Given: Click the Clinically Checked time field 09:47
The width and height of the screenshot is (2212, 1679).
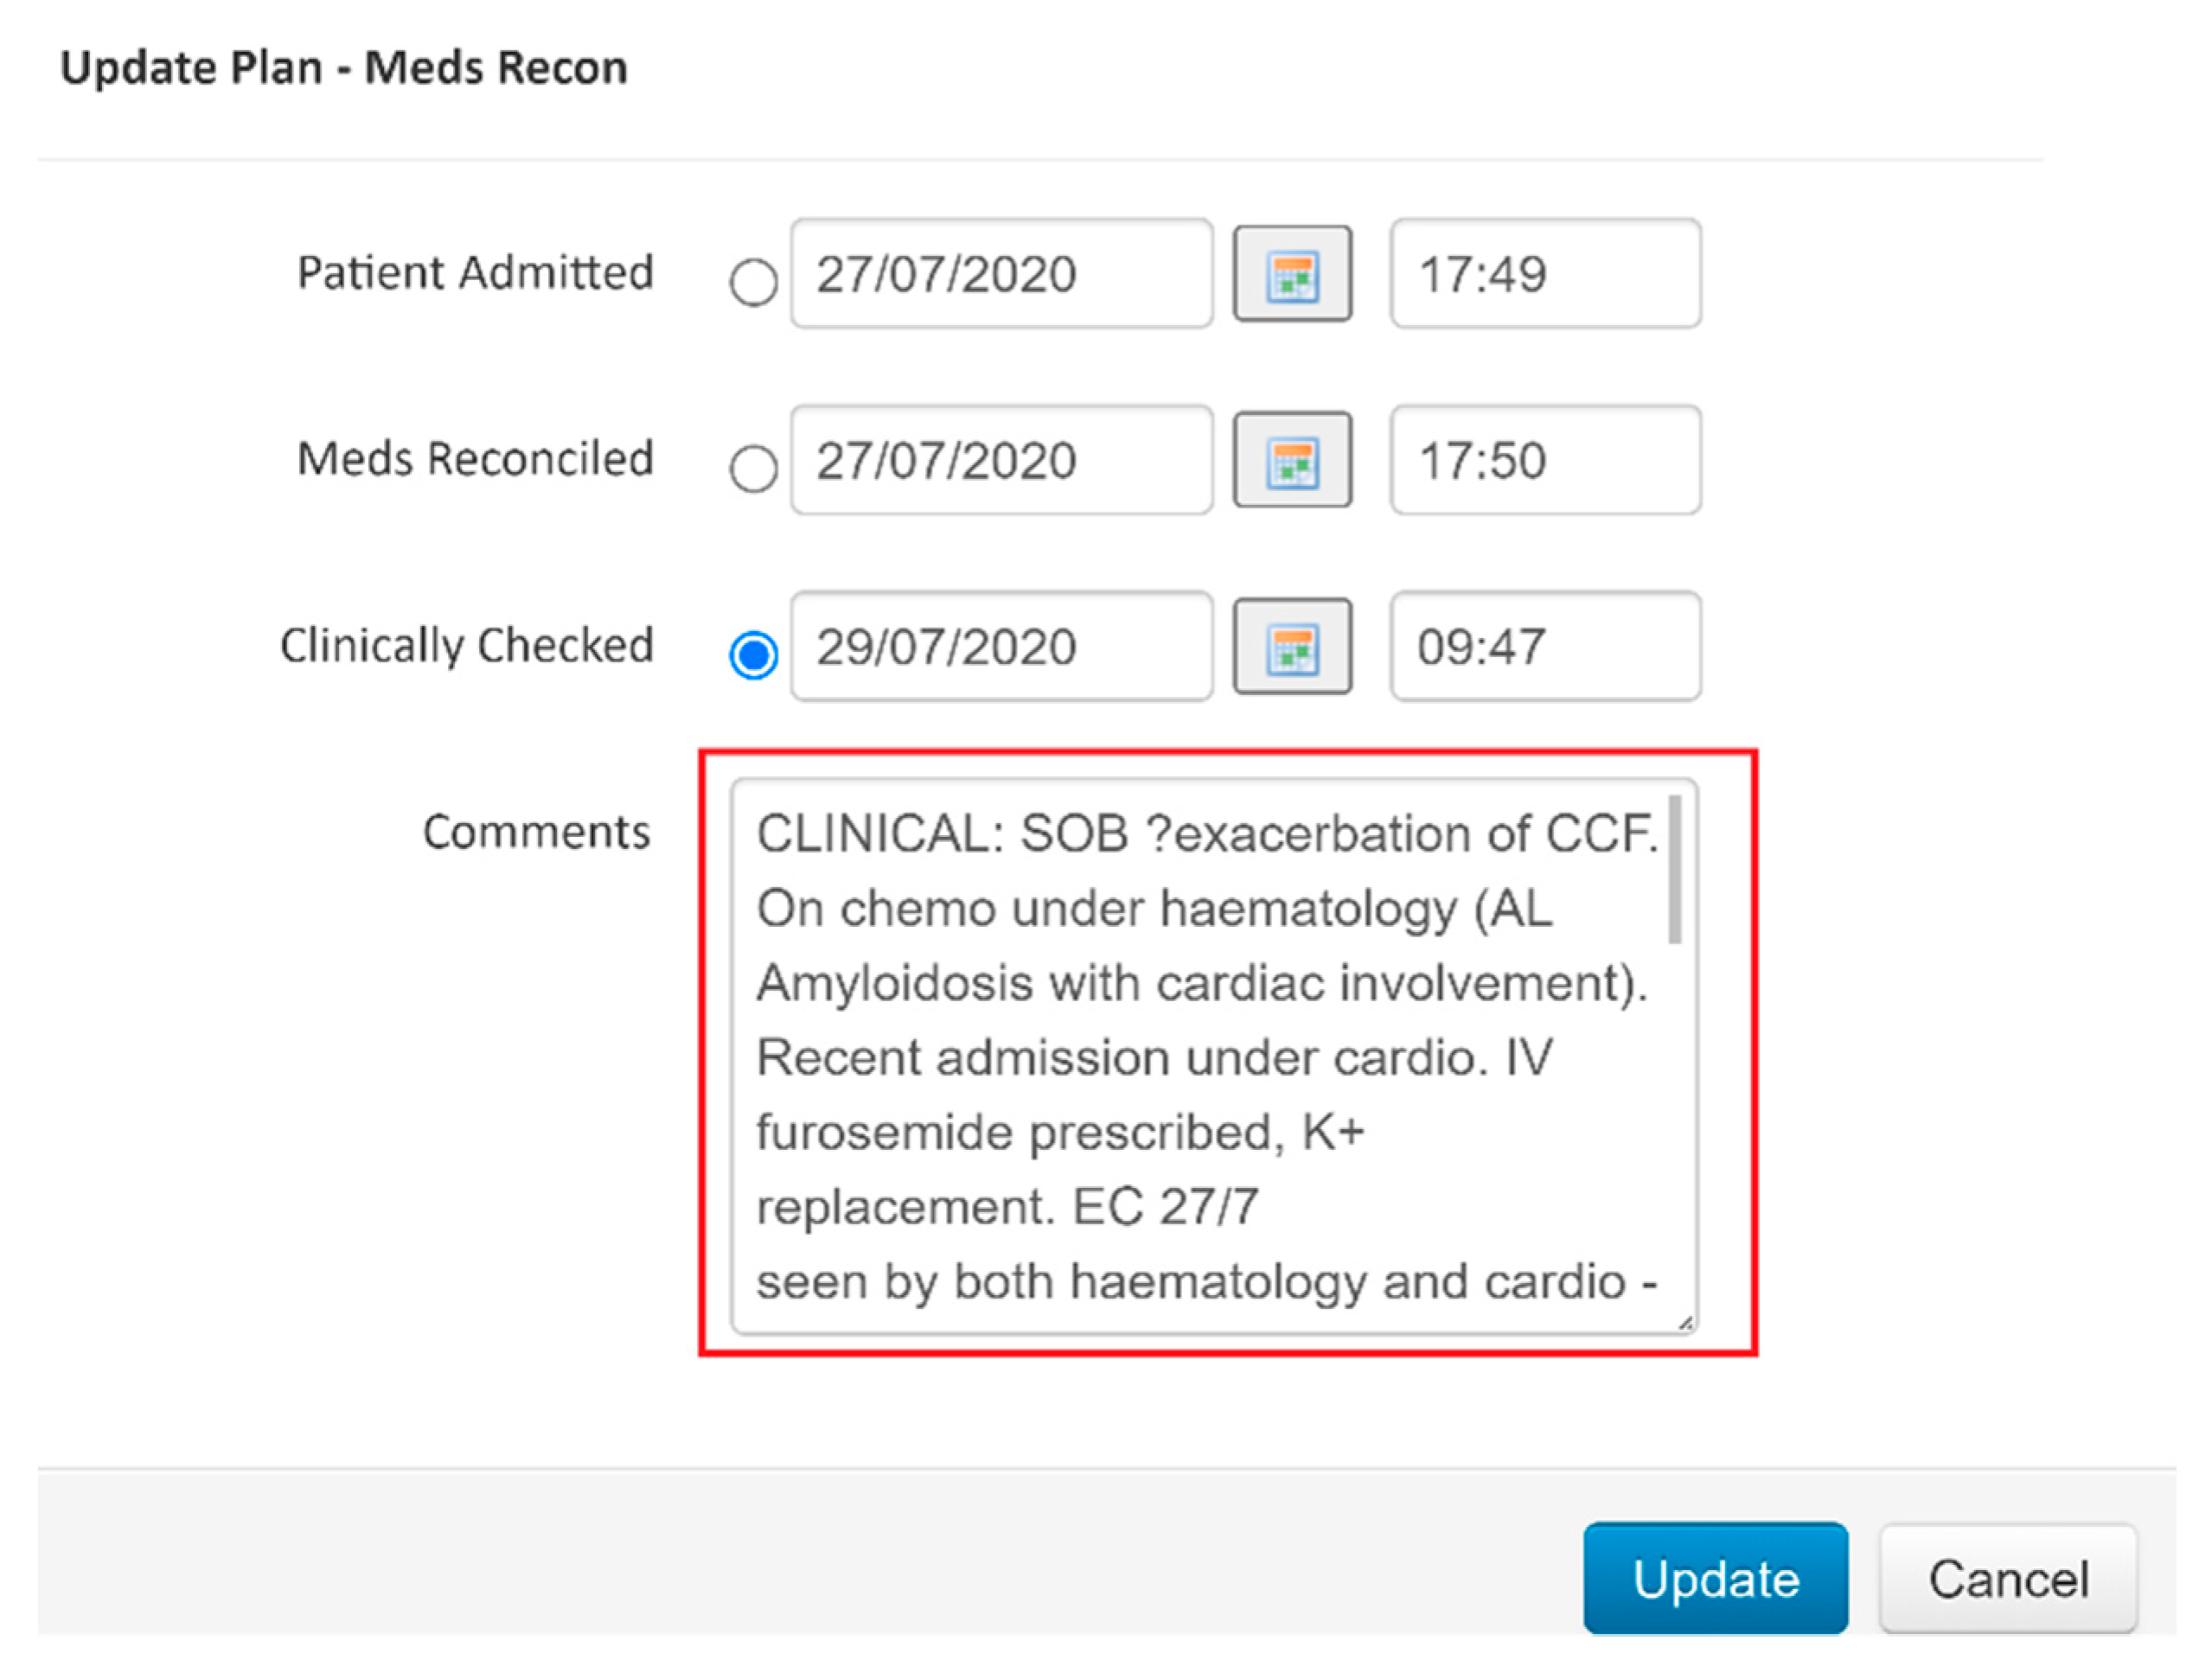Looking at the screenshot, I should [1544, 647].
